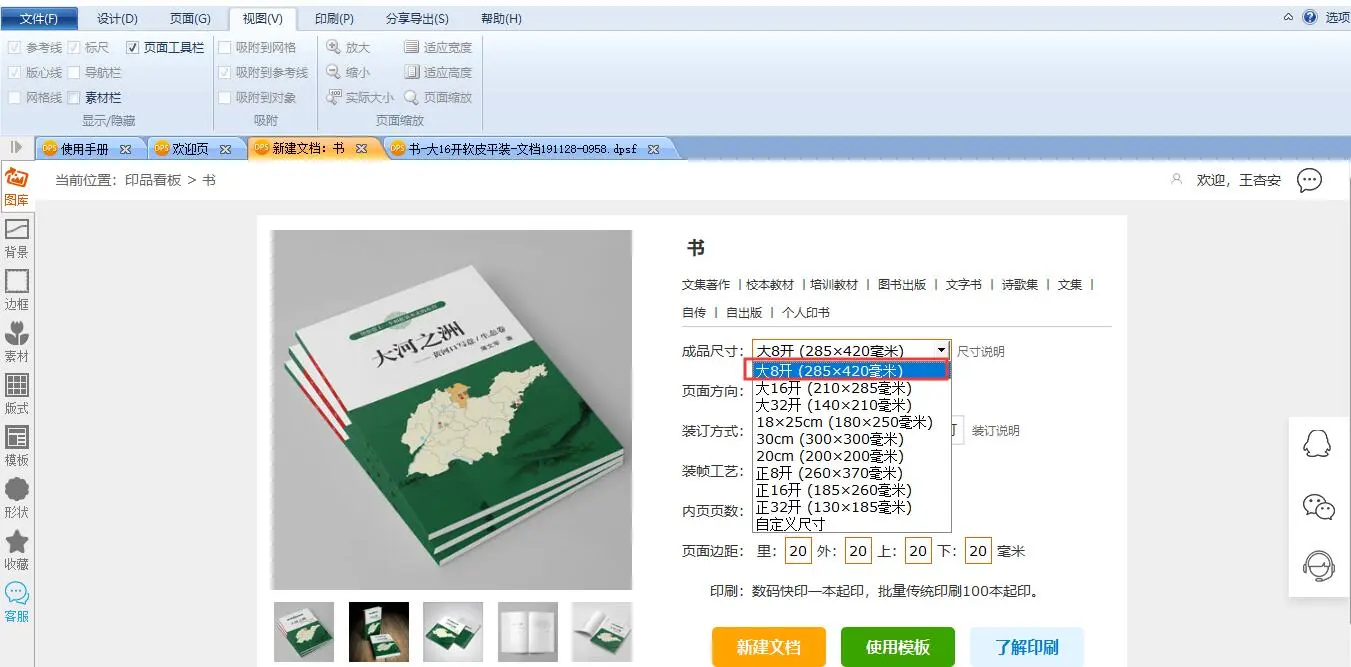Image resolution: width=1351 pixels, height=667 pixels.
Task: Open the WeChat contact floating icon
Action: [1319, 506]
